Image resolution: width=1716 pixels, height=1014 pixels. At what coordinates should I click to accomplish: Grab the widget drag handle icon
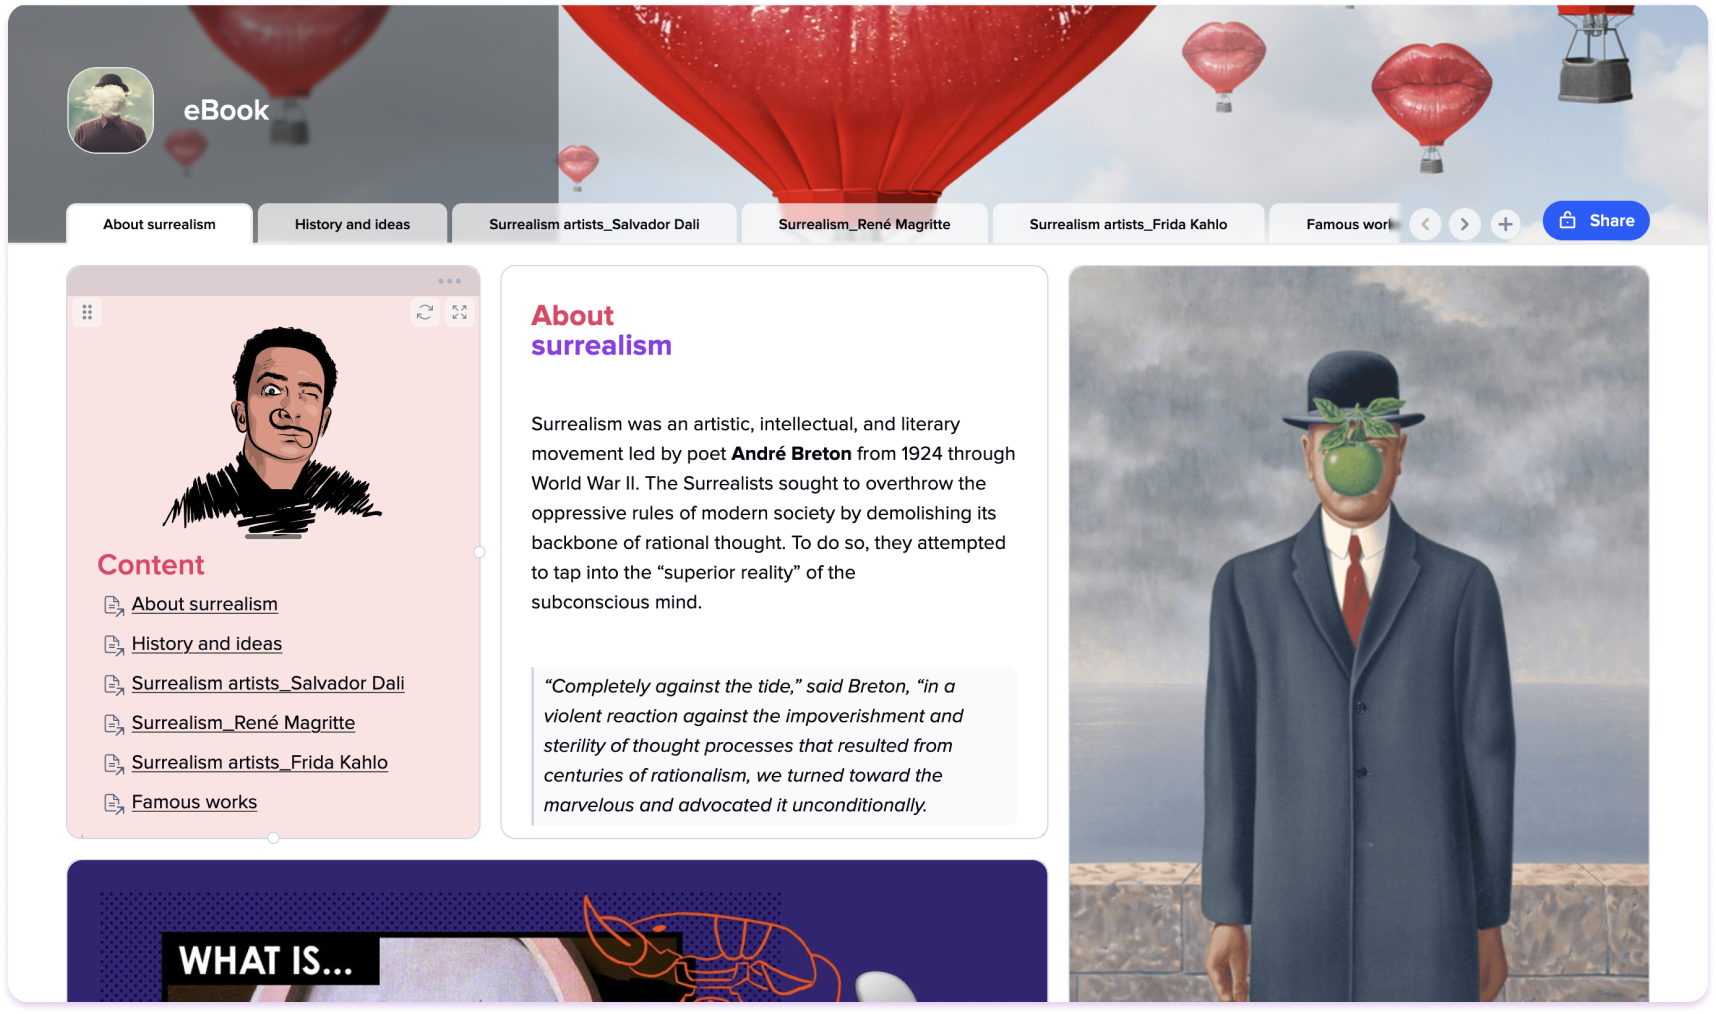[87, 312]
